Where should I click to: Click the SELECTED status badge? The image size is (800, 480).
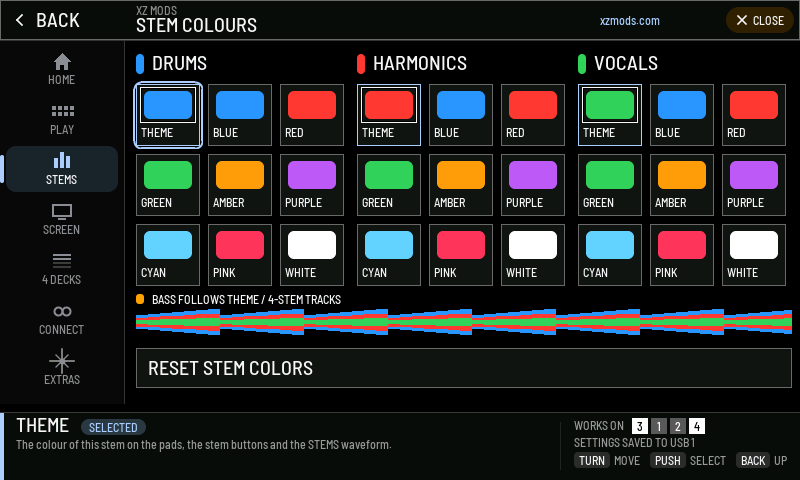[x=113, y=427]
